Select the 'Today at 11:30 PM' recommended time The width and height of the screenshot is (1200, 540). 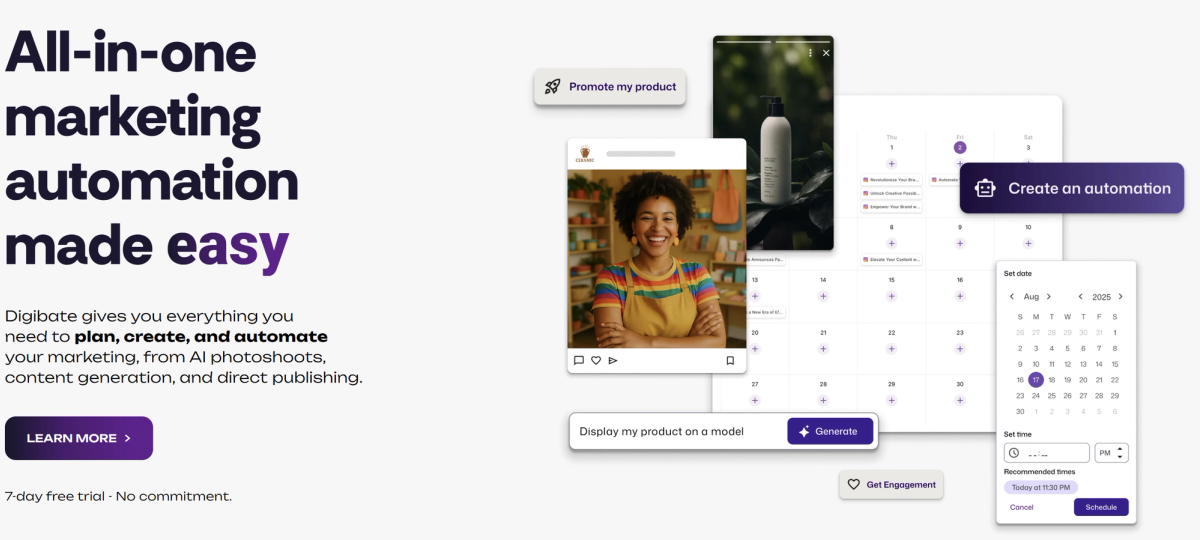(x=1041, y=487)
